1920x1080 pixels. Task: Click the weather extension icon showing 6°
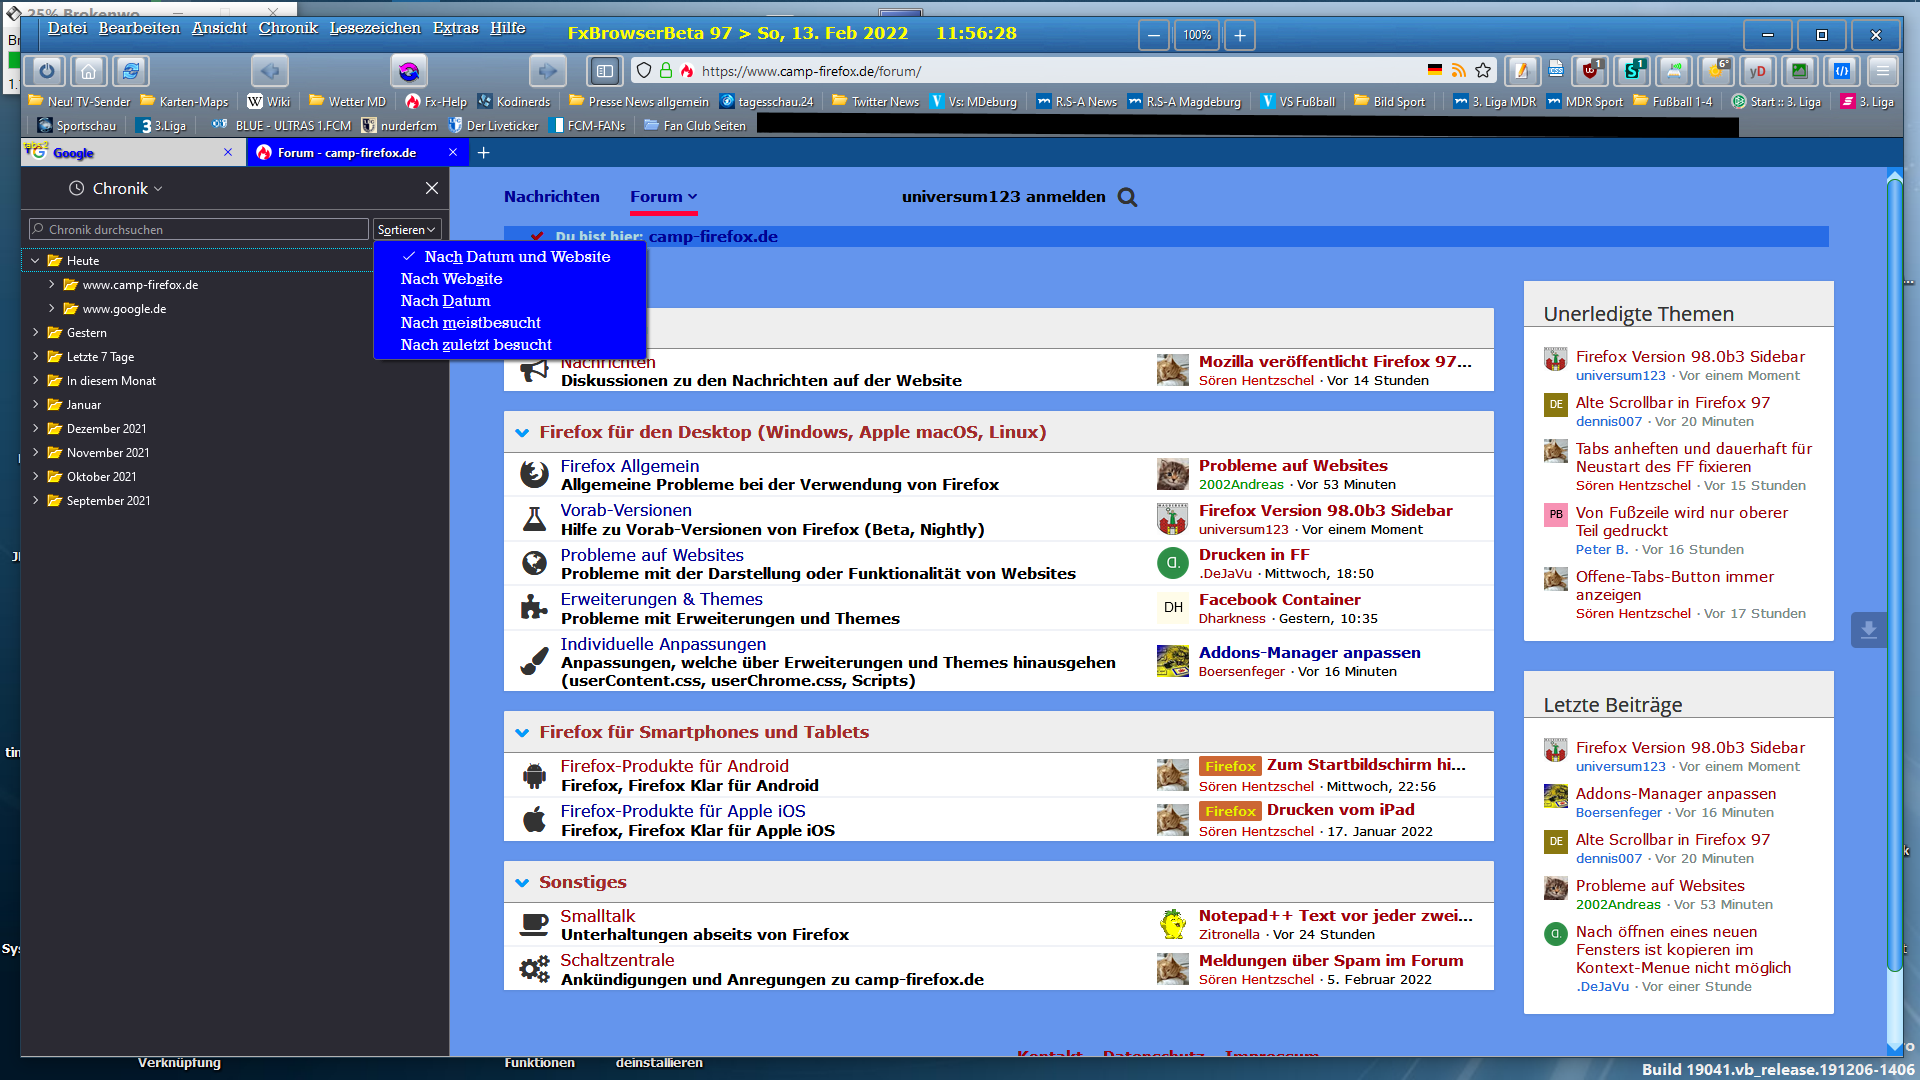pyautogui.click(x=1716, y=71)
